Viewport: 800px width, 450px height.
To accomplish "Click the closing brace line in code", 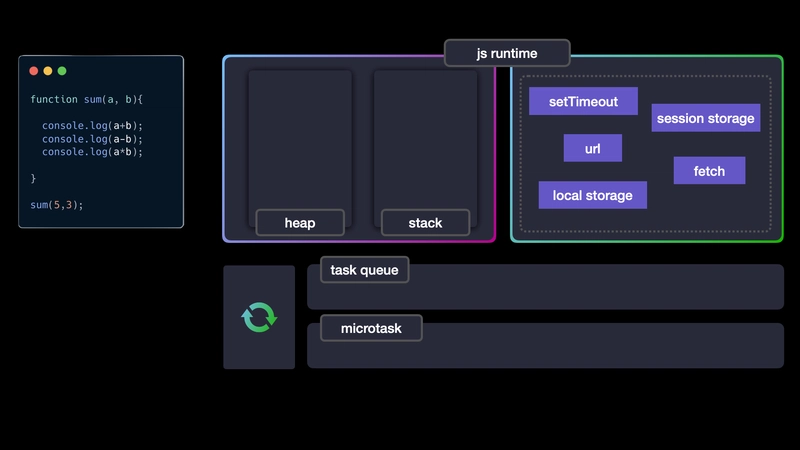I will pos(33,178).
